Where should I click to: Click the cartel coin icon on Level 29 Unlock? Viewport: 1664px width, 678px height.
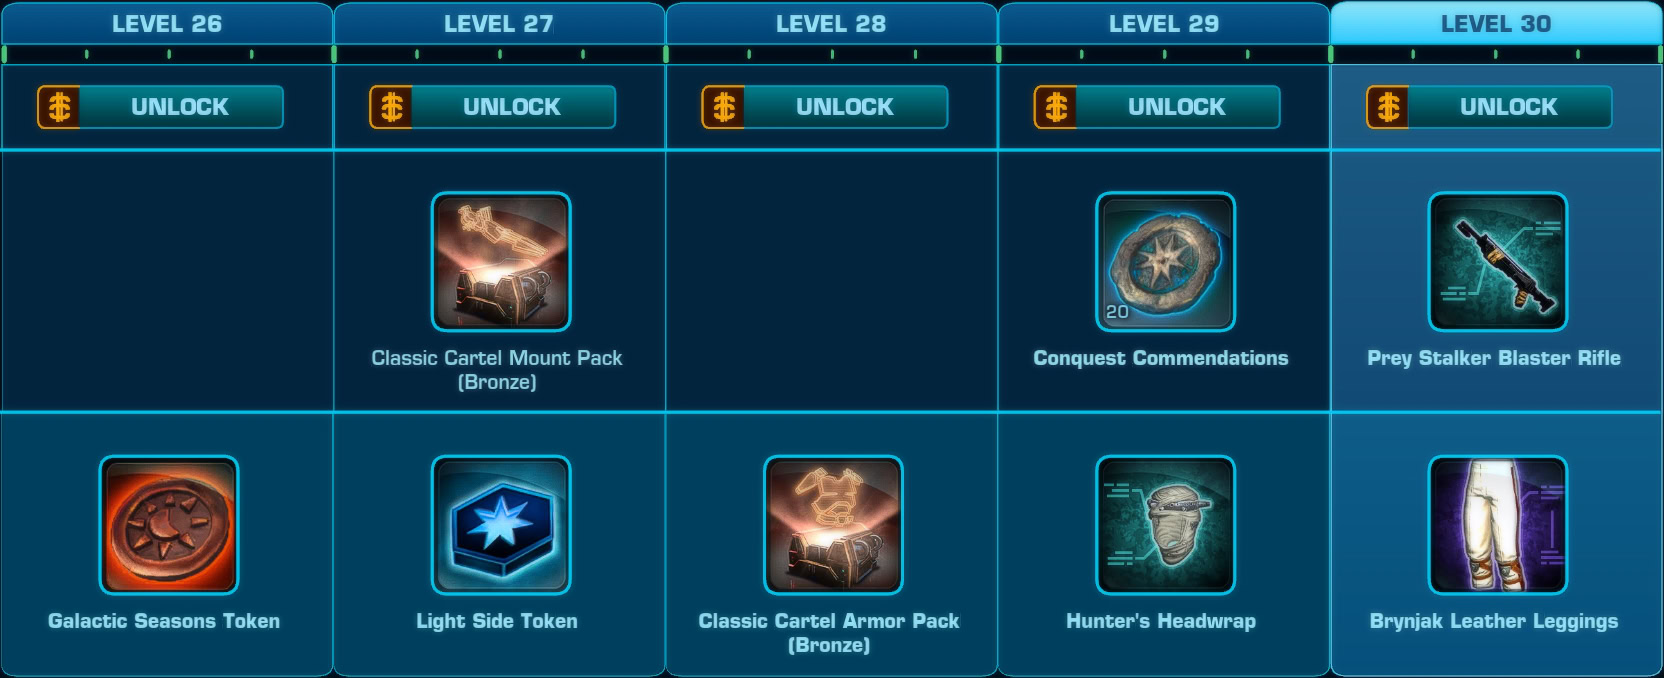(x=1056, y=107)
